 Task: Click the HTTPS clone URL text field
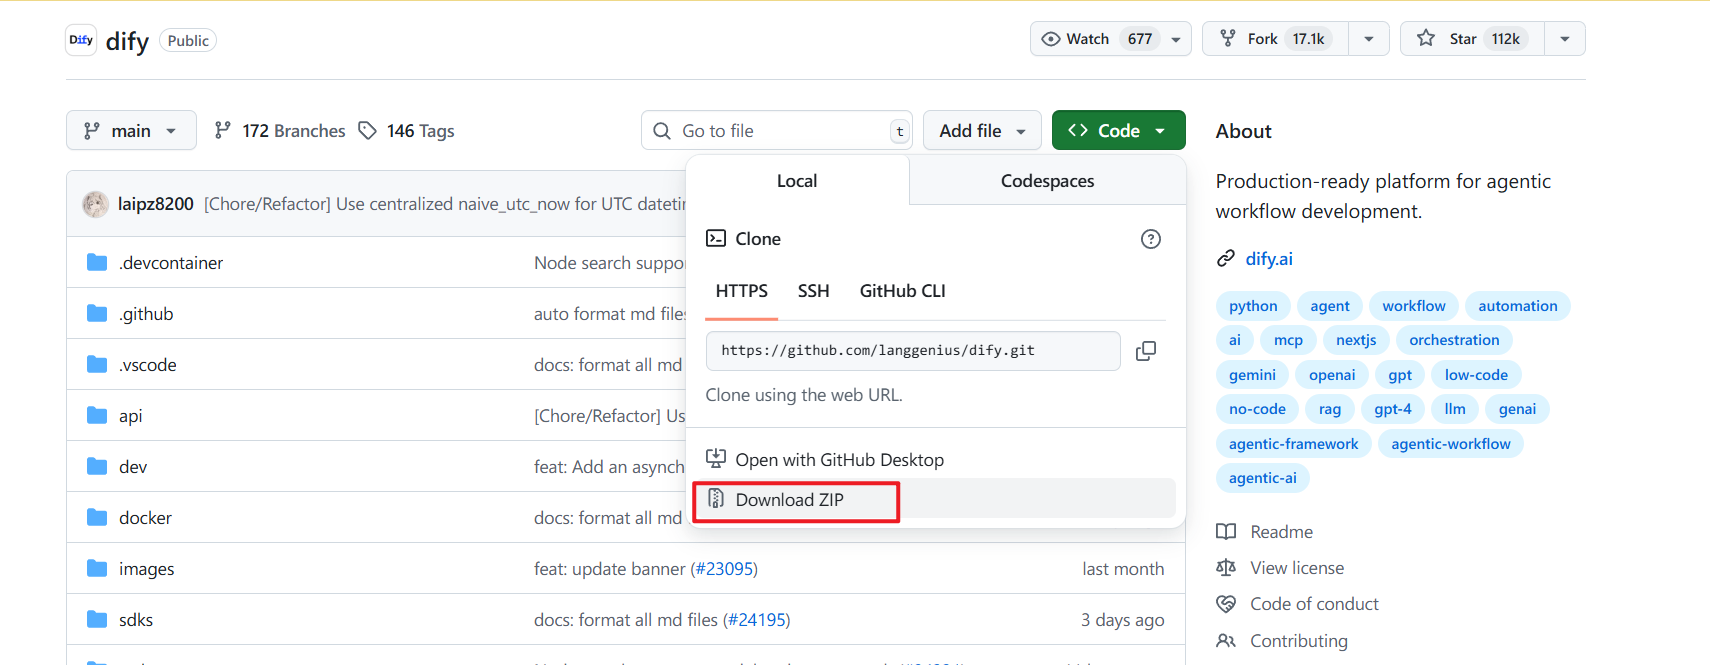coord(913,351)
